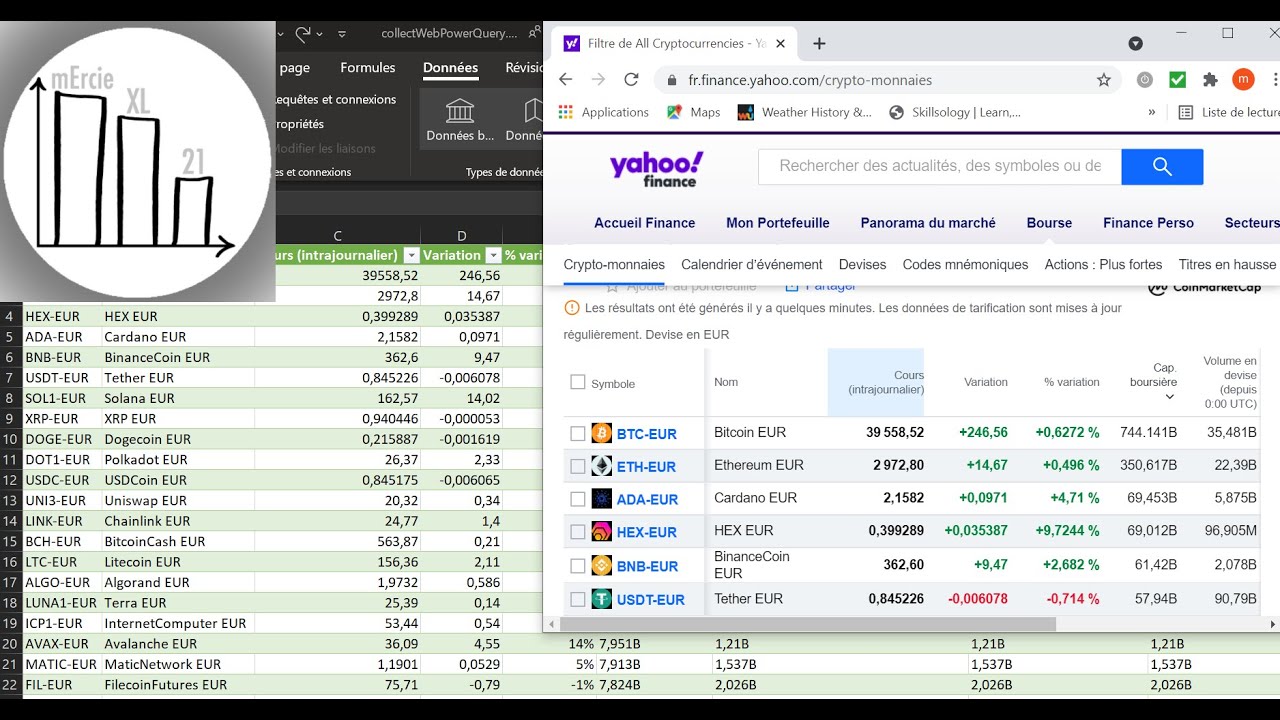Click the tab search down-arrow circle
This screenshot has width=1280, height=720.
[x=1135, y=44]
